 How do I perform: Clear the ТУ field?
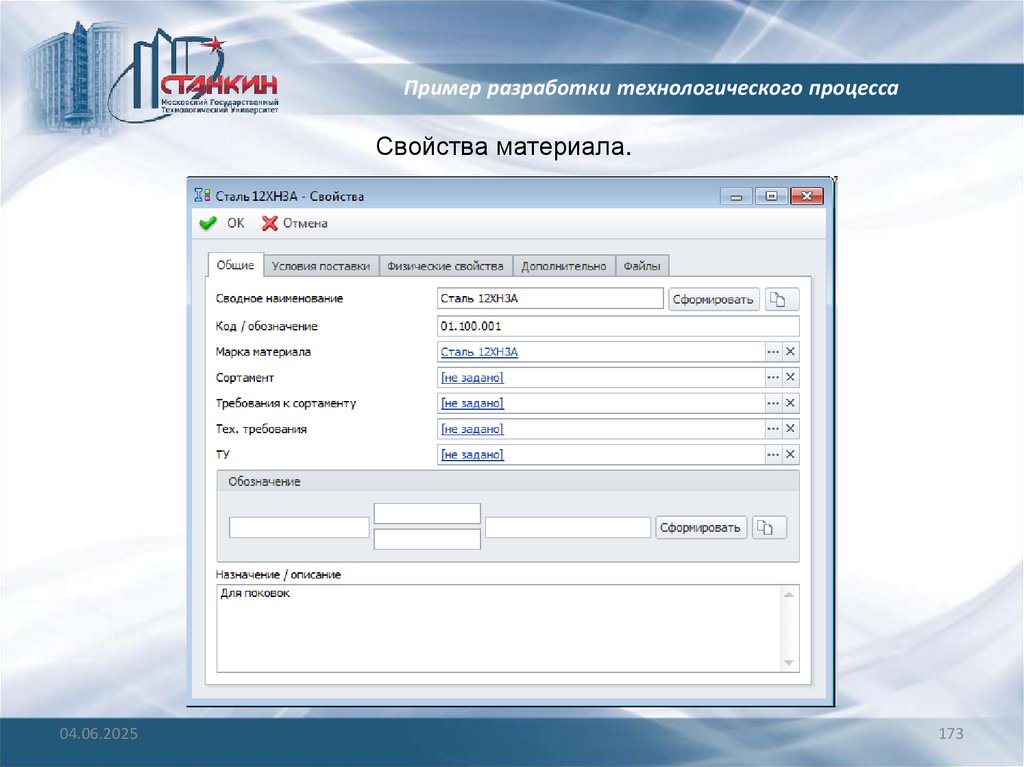[x=790, y=454]
